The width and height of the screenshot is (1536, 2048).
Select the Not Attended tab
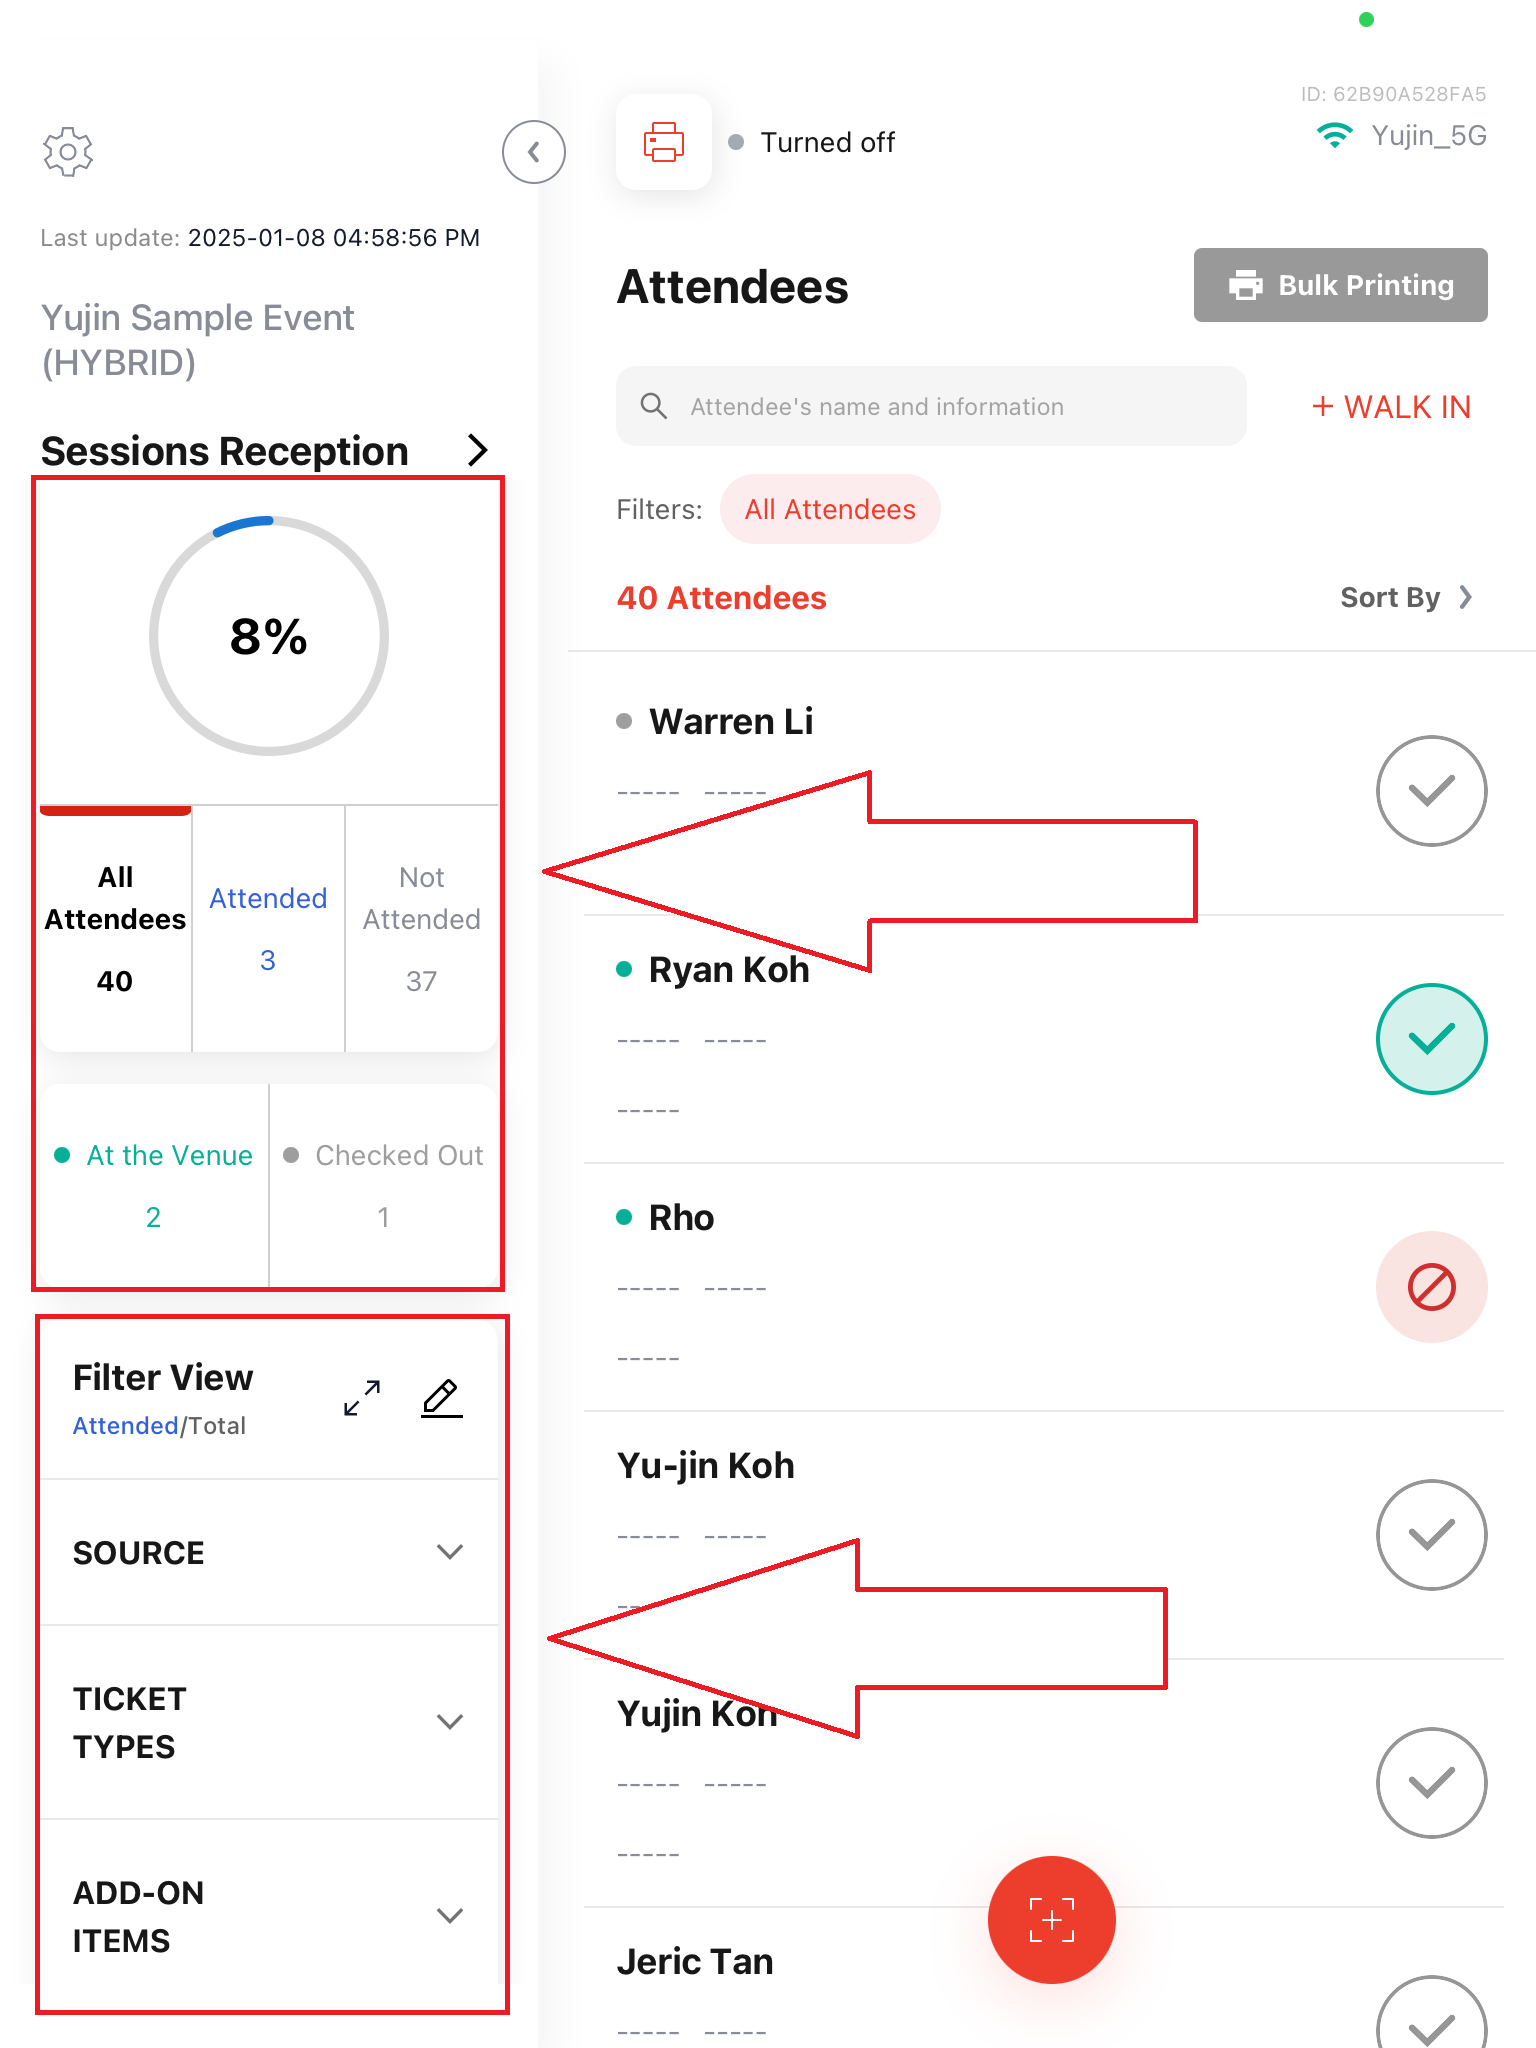pyautogui.click(x=421, y=928)
